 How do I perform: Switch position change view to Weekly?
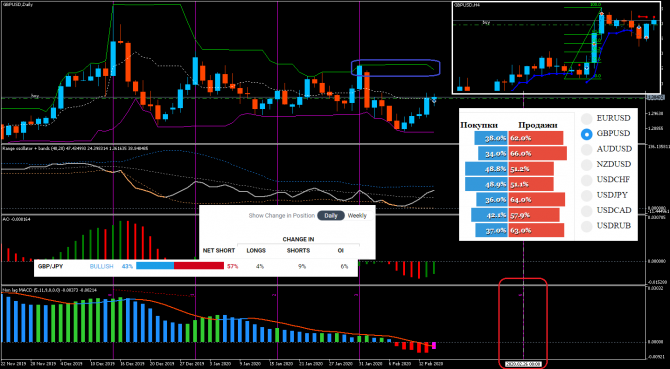click(357, 216)
